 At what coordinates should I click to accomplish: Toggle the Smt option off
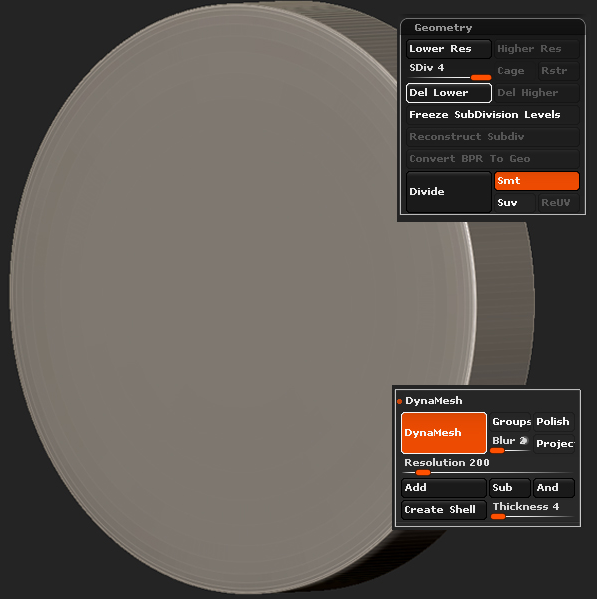coord(537,181)
